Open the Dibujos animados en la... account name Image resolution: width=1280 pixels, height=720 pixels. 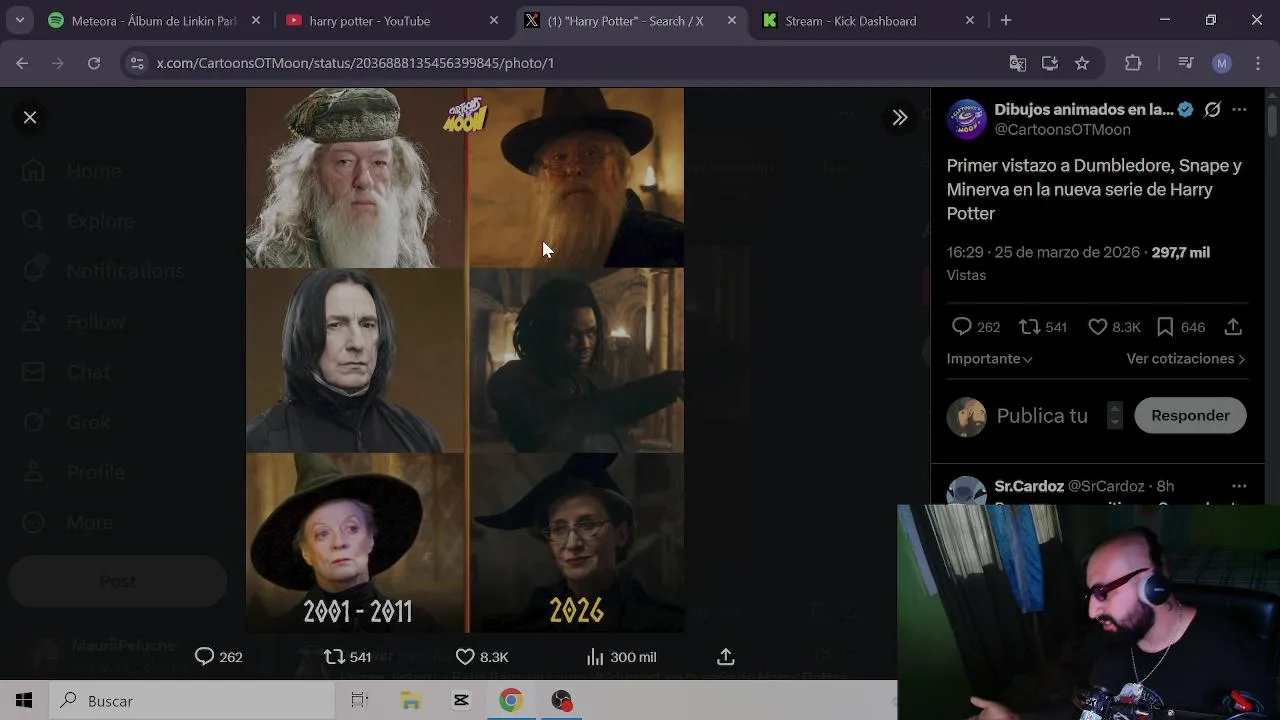point(1083,109)
